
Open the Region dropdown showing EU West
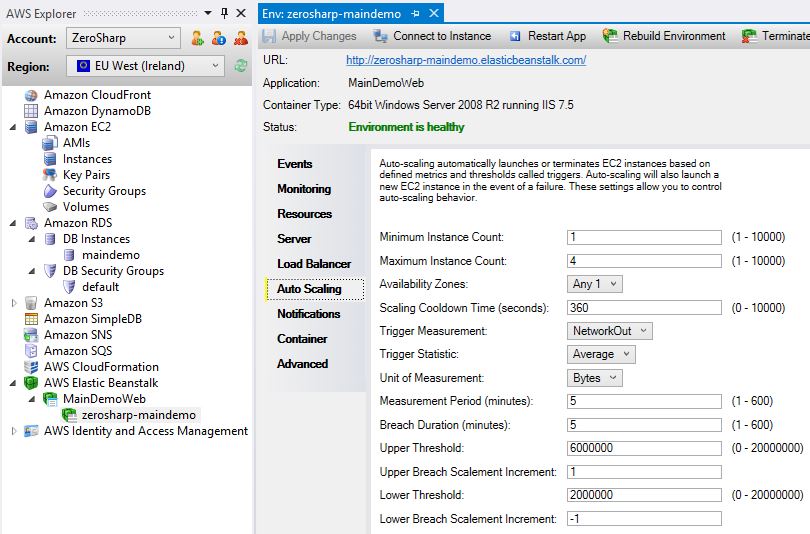pyautogui.click(x=145, y=66)
